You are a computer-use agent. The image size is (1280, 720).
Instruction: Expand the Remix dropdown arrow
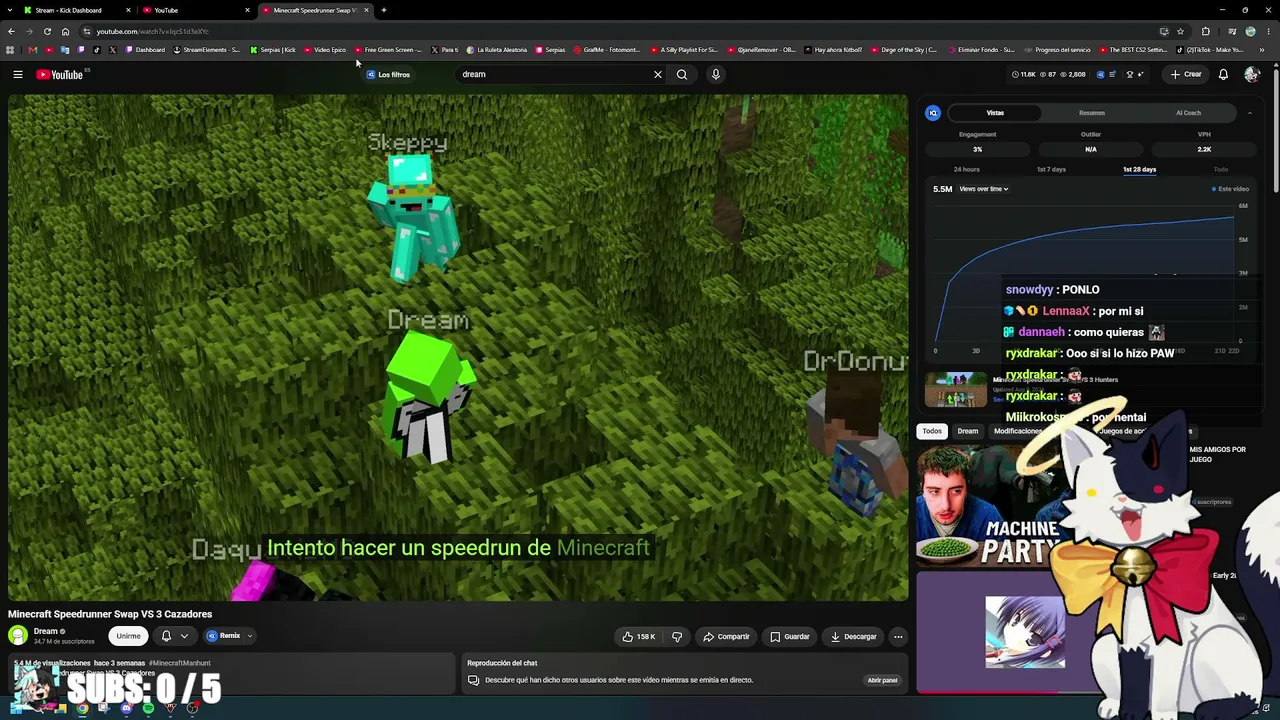tap(250, 636)
